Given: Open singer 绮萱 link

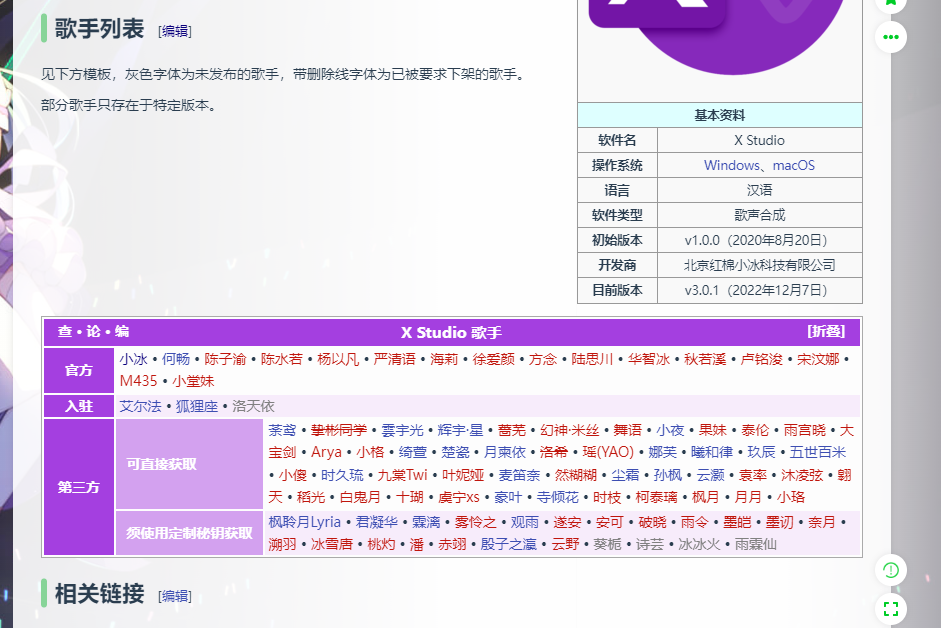Looking at the screenshot, I should [x=412, y=452].
